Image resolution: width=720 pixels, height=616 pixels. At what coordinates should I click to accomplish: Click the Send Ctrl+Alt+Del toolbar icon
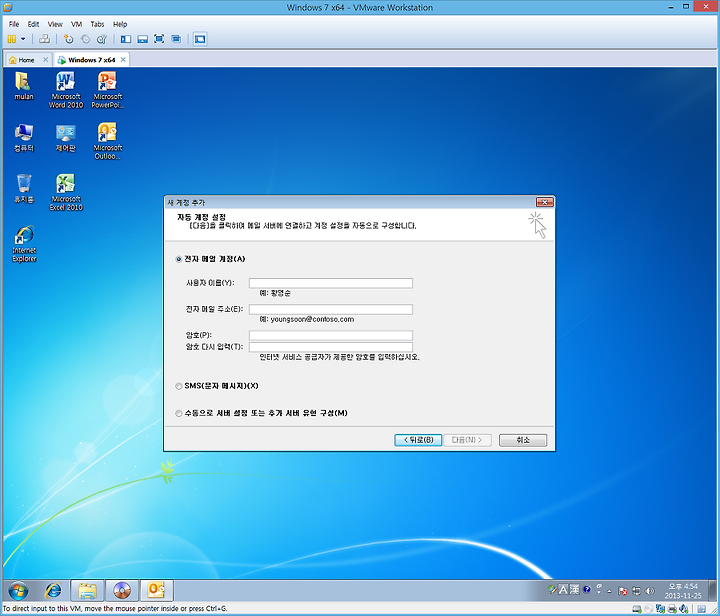pyautogui.click(x=44, y=39)
